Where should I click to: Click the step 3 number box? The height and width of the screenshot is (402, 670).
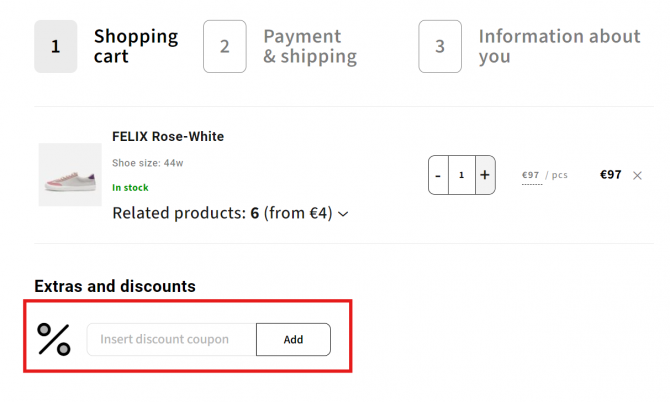440,46
